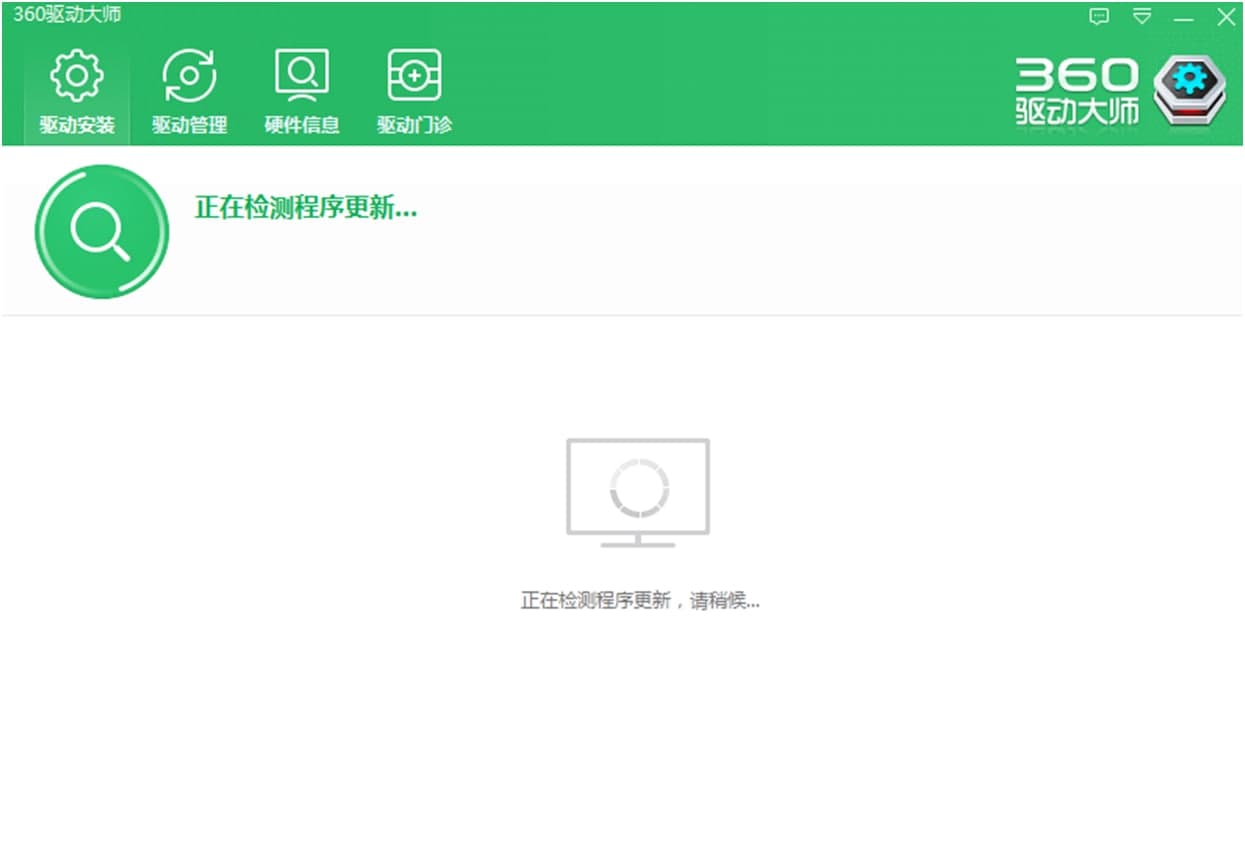Minimize the 360驱动大师 window
The width and height of the screenshot is (1245, 867).
[x=1183, y=17]
